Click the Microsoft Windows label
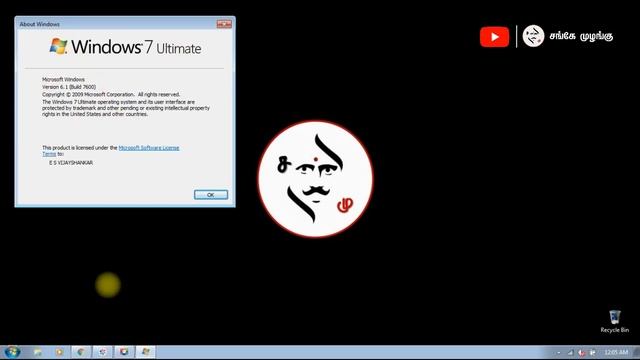This screenshot has height=360, width=640. (63, 80)
